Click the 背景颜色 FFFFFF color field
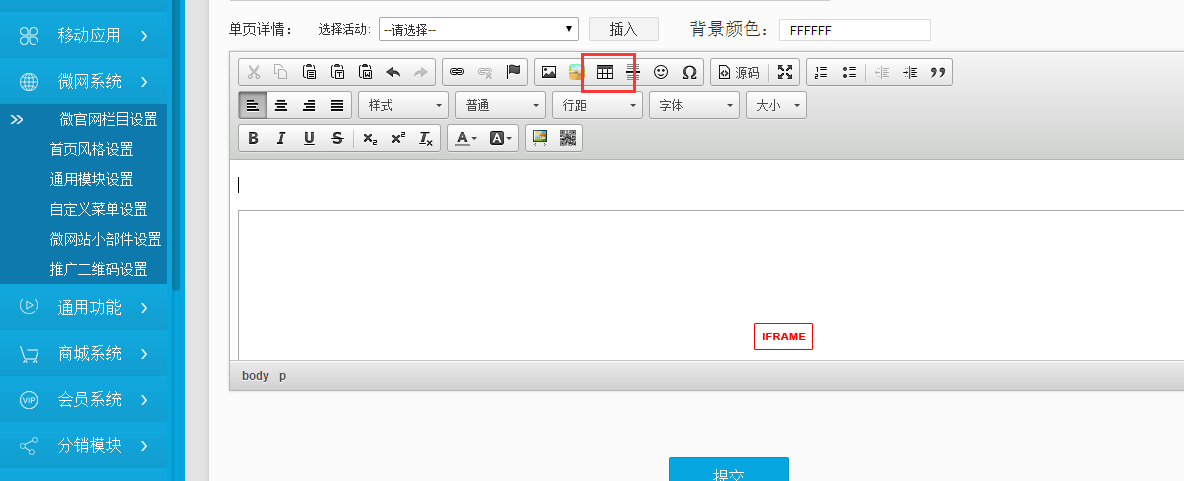1184x481 pixels. click(854, 30)
